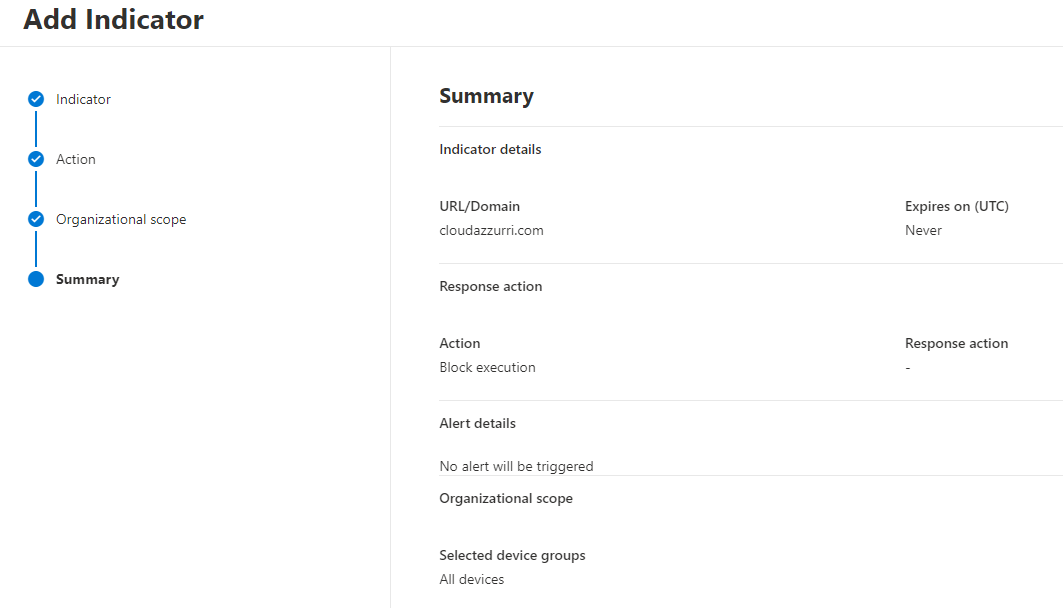The image size is (1063, 608).
Task: Click the Never expiration value
Action: (x=923, y=230)
